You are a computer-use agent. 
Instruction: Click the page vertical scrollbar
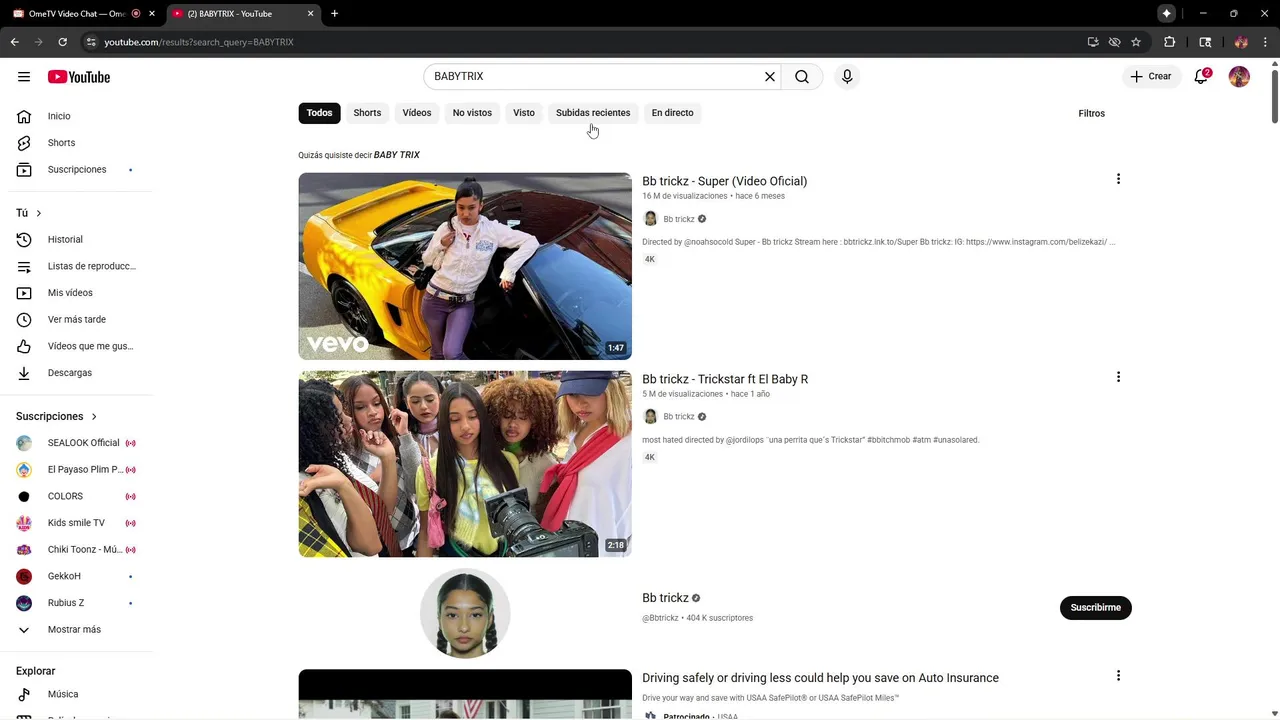pos(1274,95)
